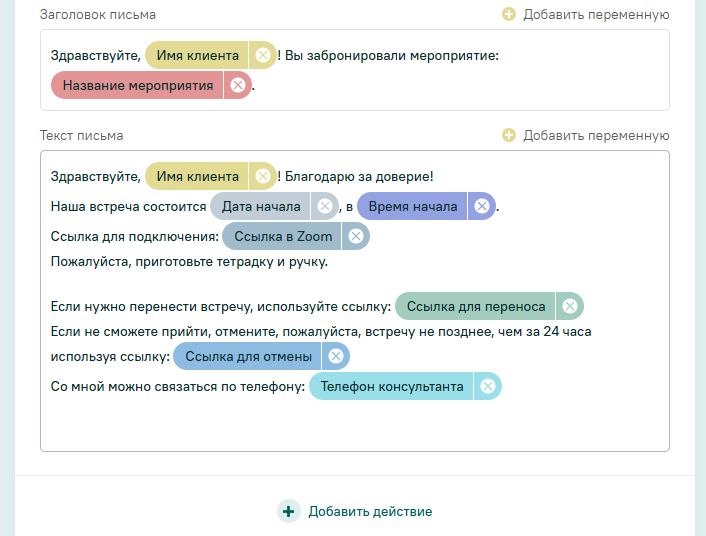706x536 pixels.
Task: Delete the 'Телефон консультанта' variable tag
Action: point(488,386)
